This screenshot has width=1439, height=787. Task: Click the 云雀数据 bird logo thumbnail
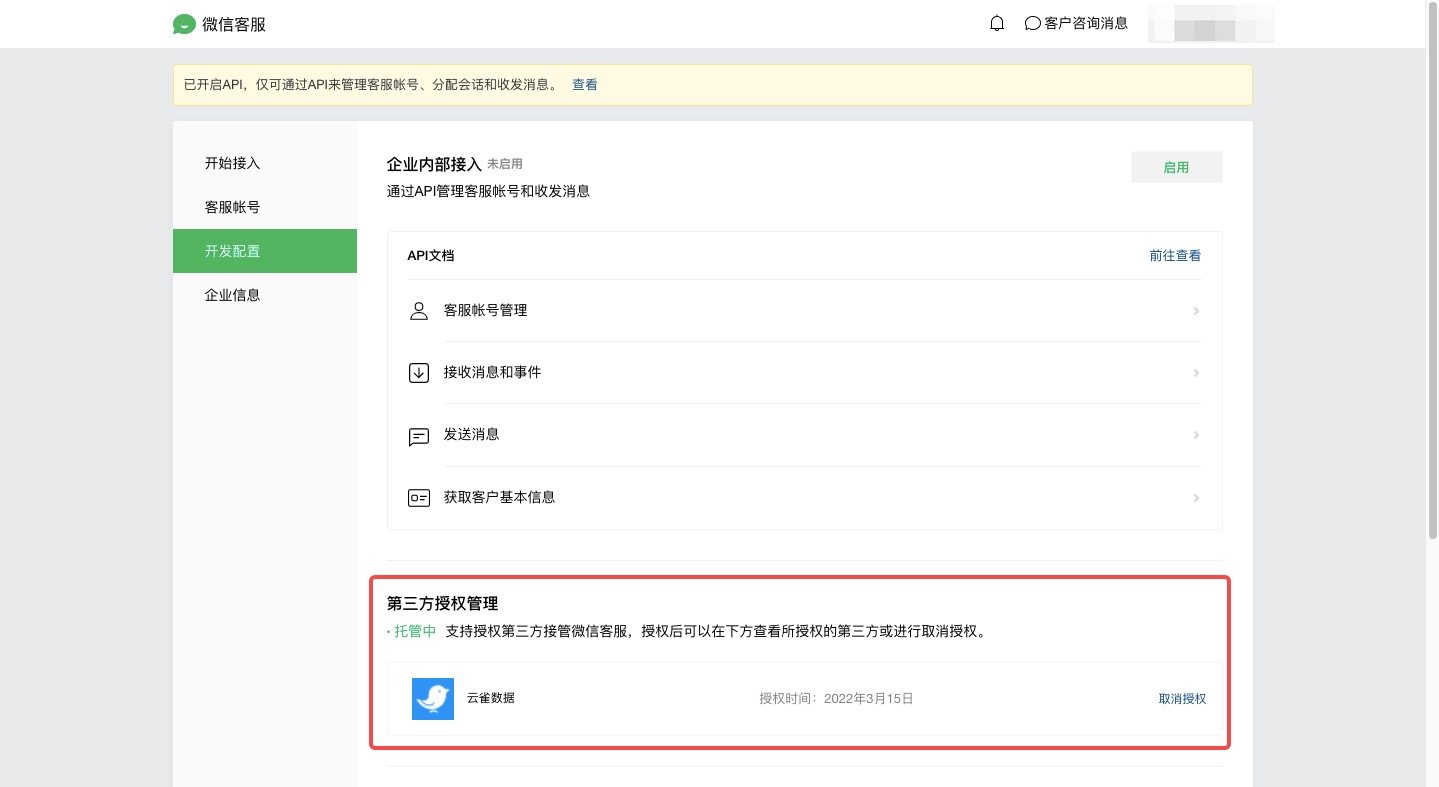coord(433,699)
